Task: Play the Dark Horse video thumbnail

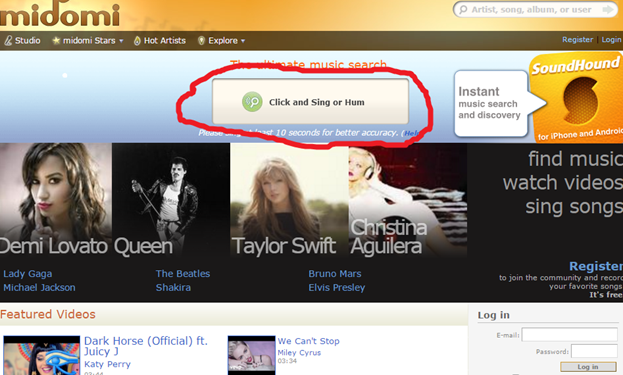Action: [42, 356]
